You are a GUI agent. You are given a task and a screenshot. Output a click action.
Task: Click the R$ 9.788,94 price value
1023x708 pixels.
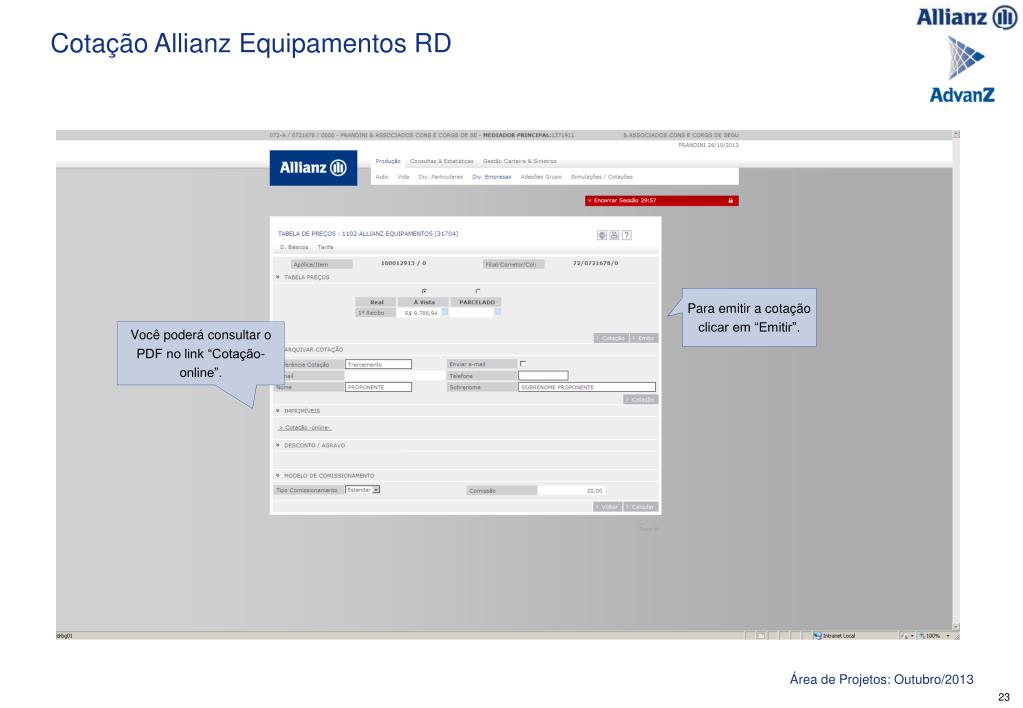coord(421,313)
